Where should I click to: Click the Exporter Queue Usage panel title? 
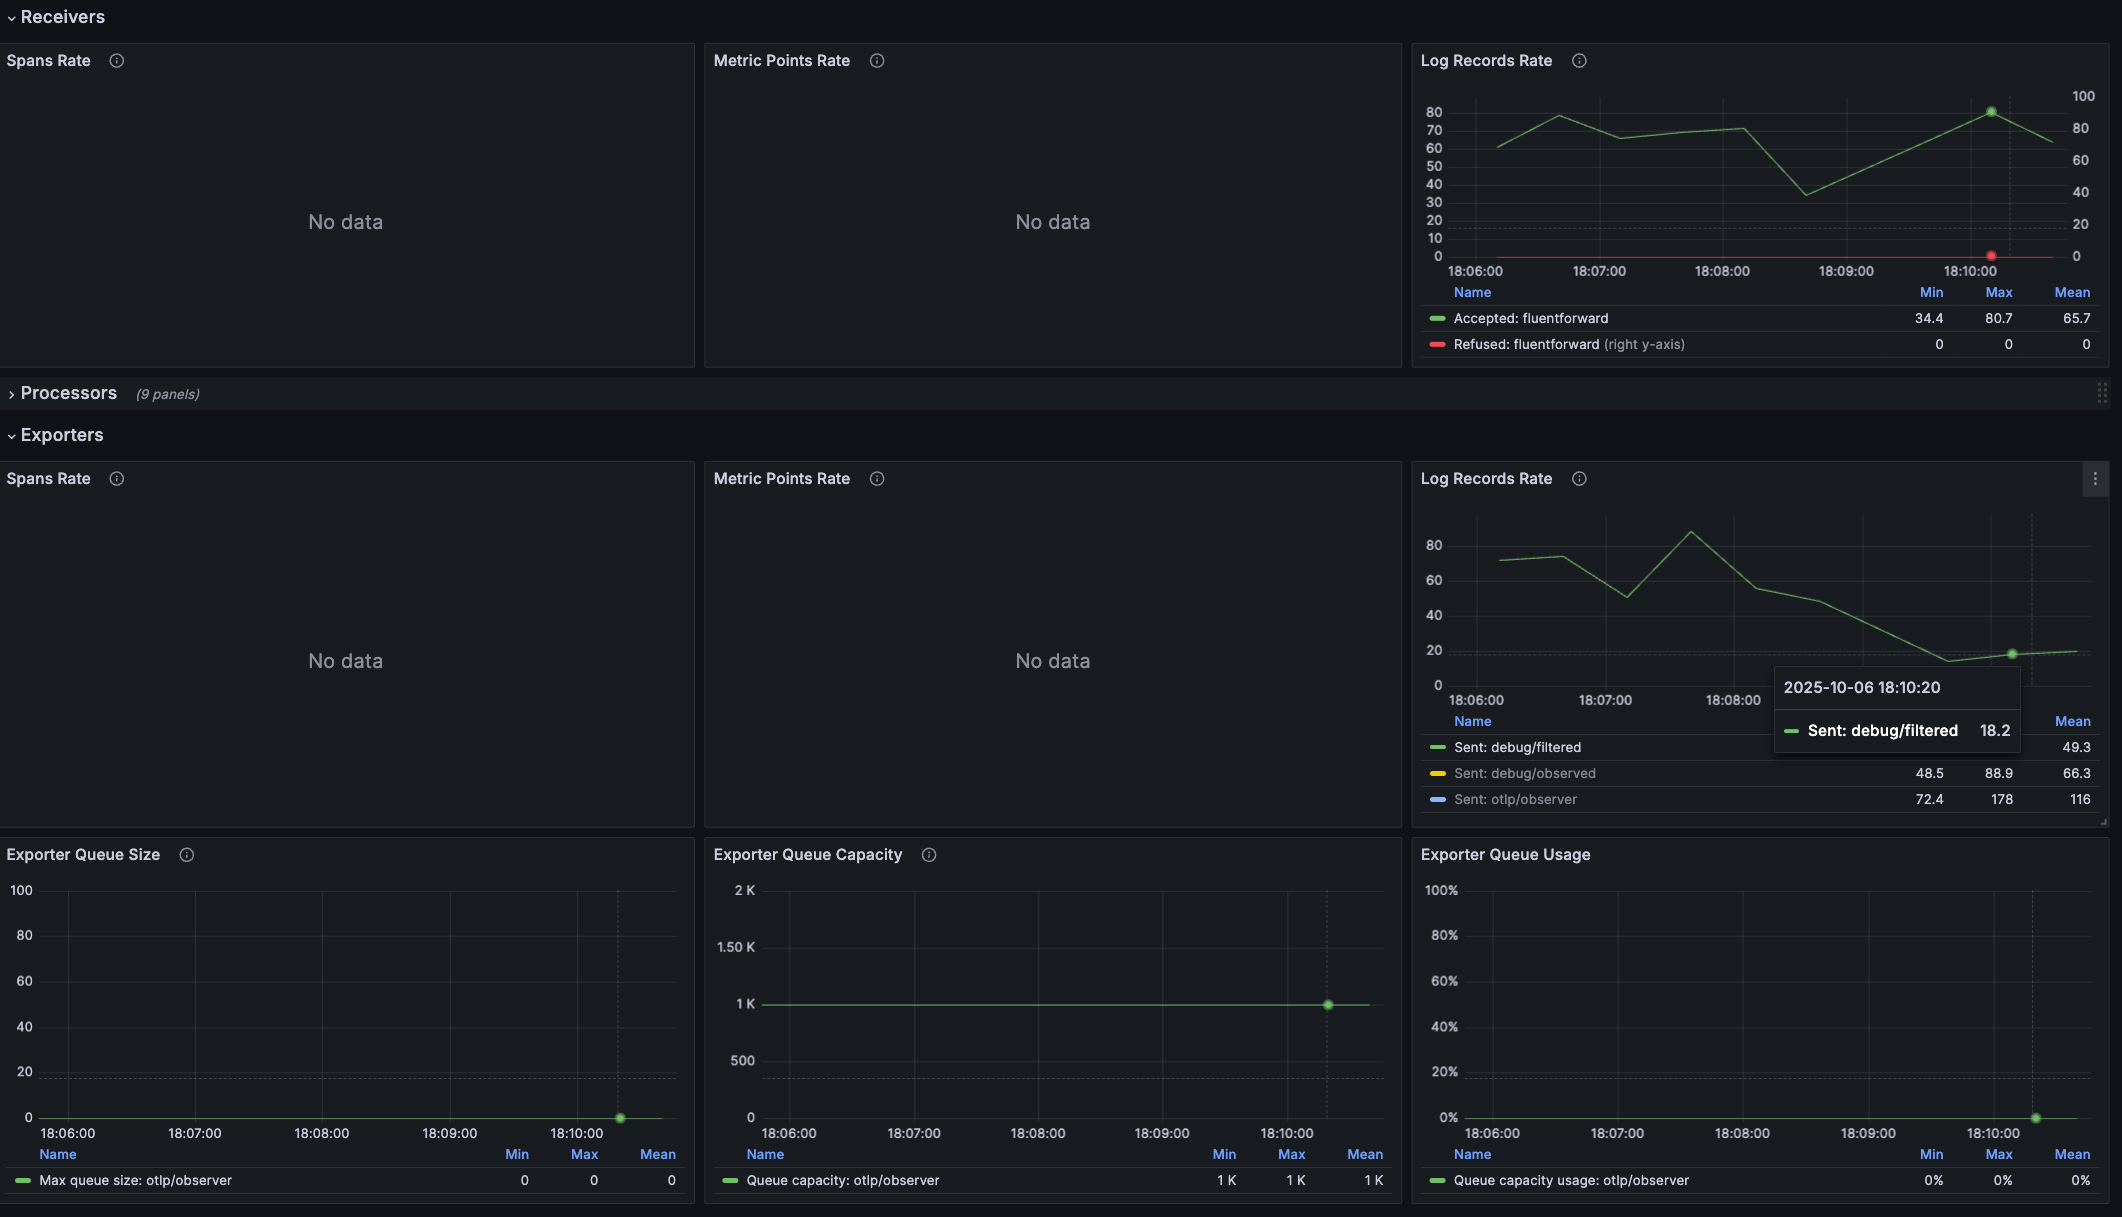1505,855
